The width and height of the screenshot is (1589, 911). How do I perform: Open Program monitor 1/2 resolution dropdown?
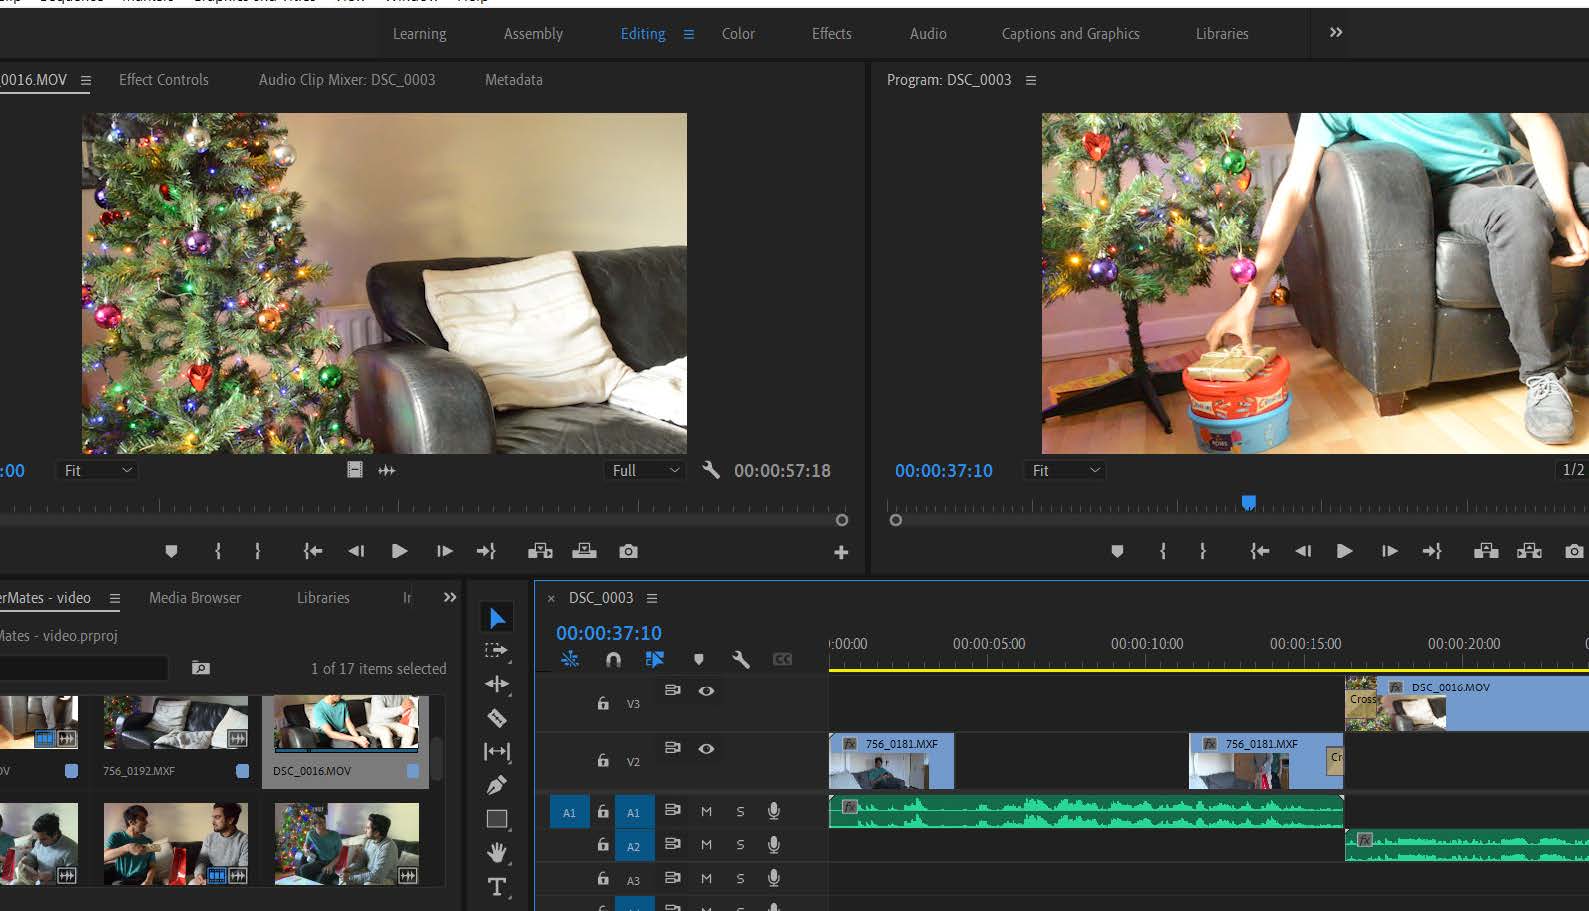tap(1573, 470)
